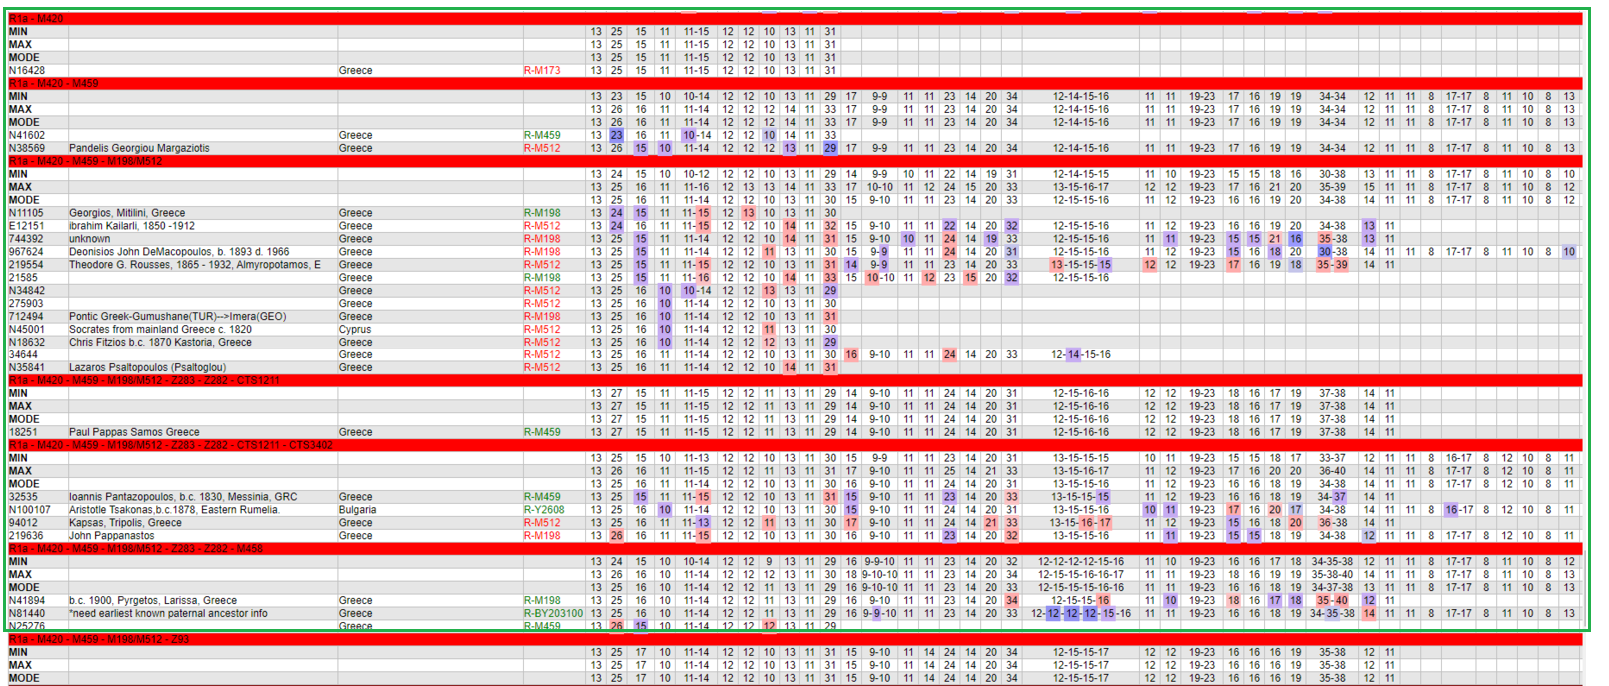Click kit number N45001
This screenshot has width=1609, height=686.
tap(27, 329)
